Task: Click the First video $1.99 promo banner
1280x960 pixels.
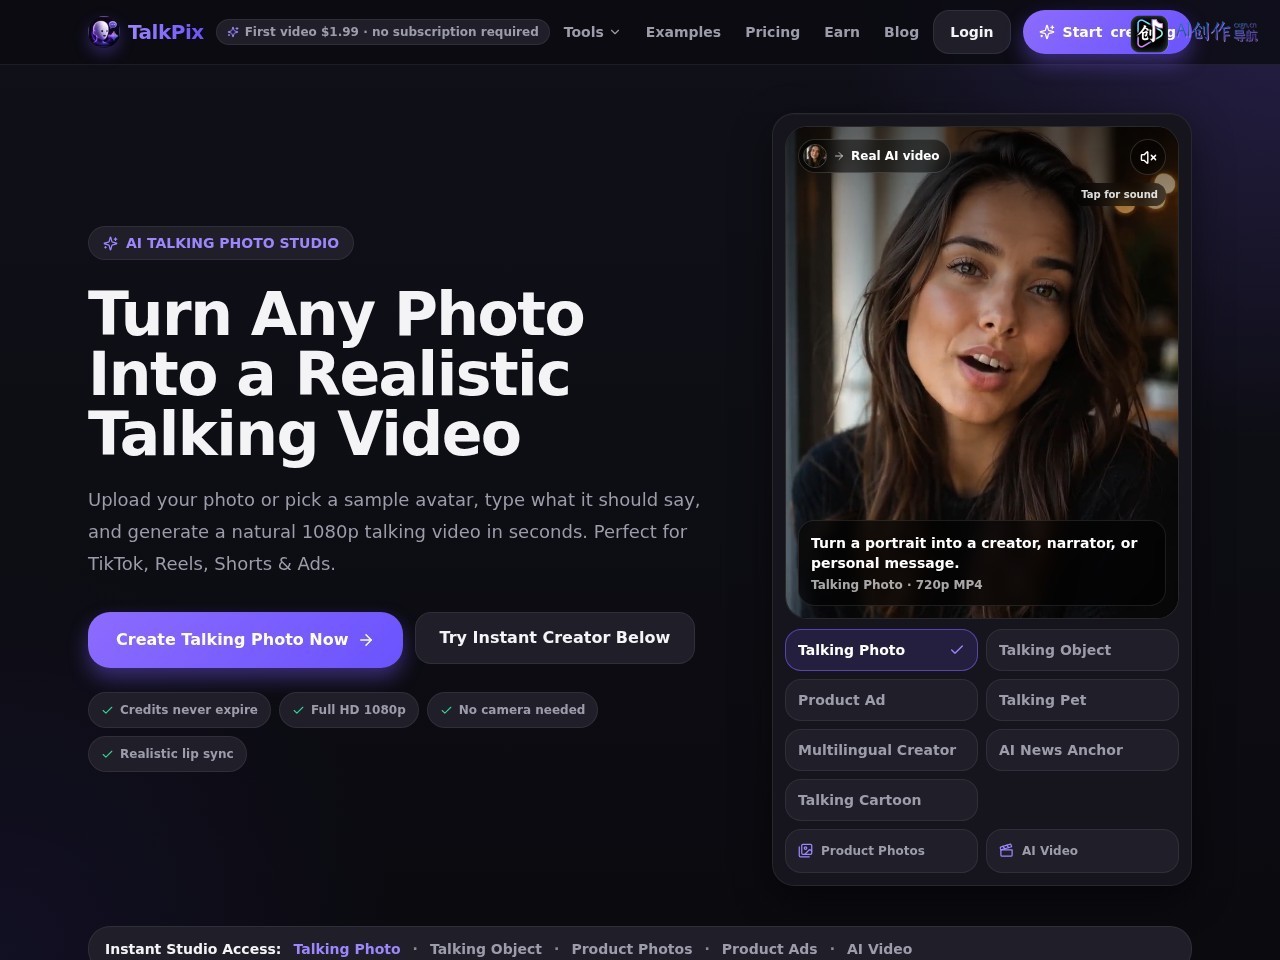Action: point(383,32)
